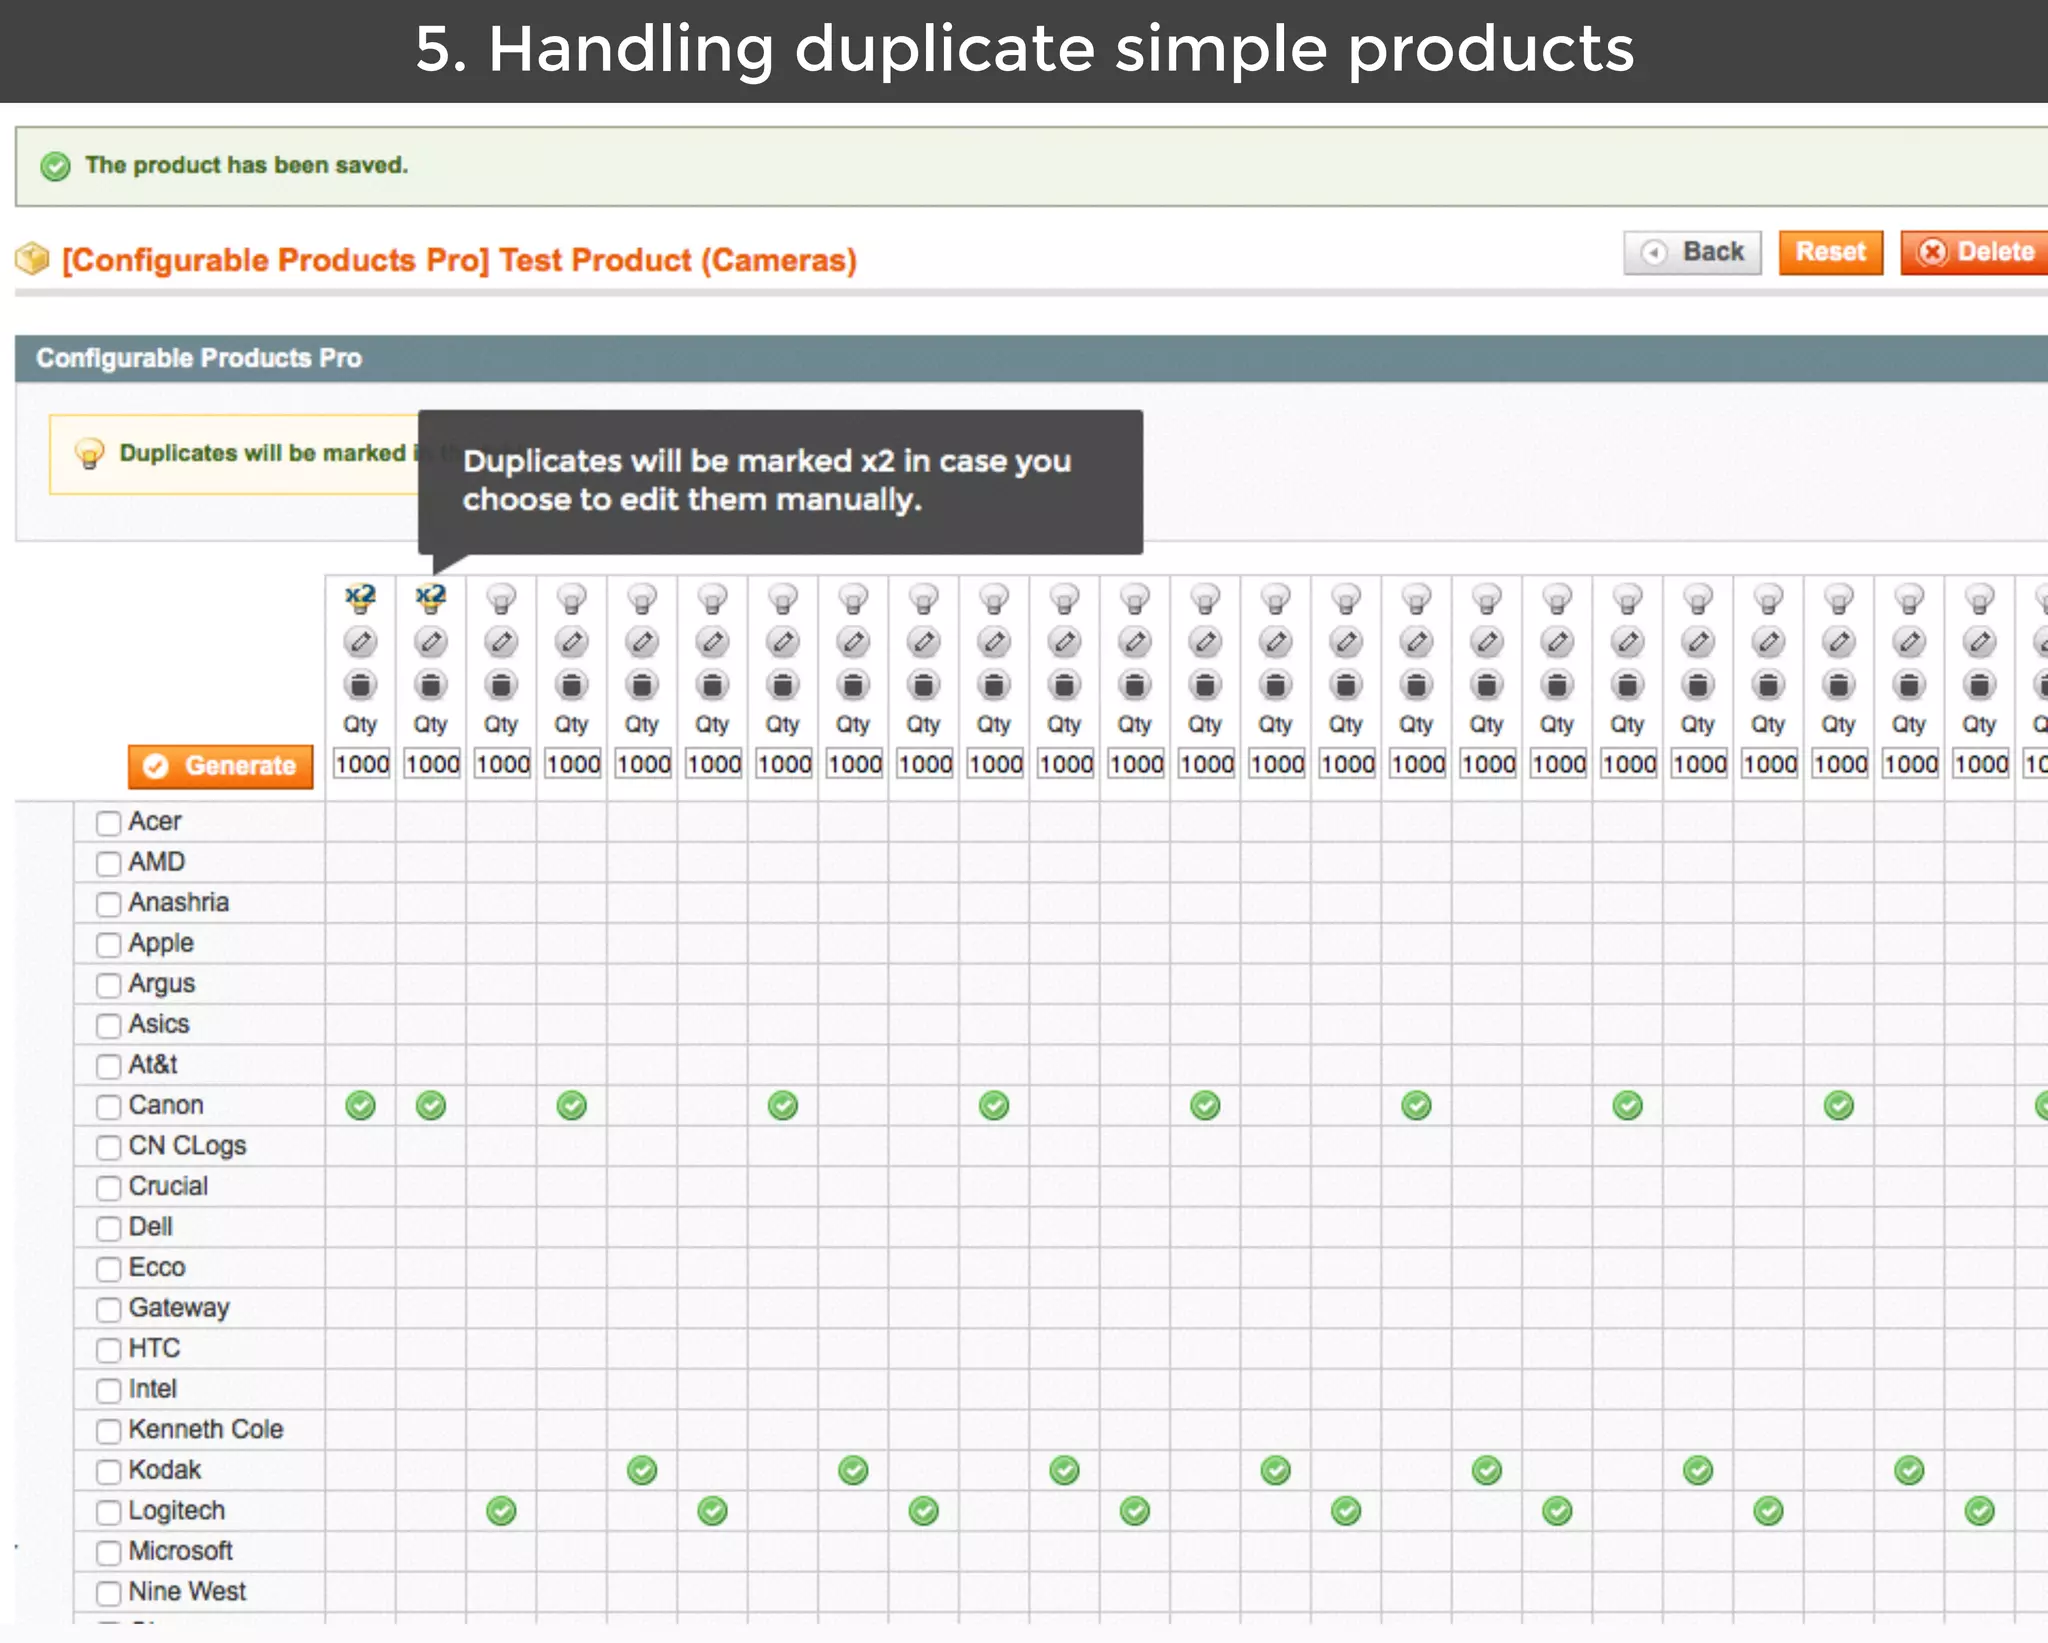The height and width of the screenshot is (1643, 2048).
Task: Click the 'Configurable Products Pro' section header
Action: pos(1031,358)
